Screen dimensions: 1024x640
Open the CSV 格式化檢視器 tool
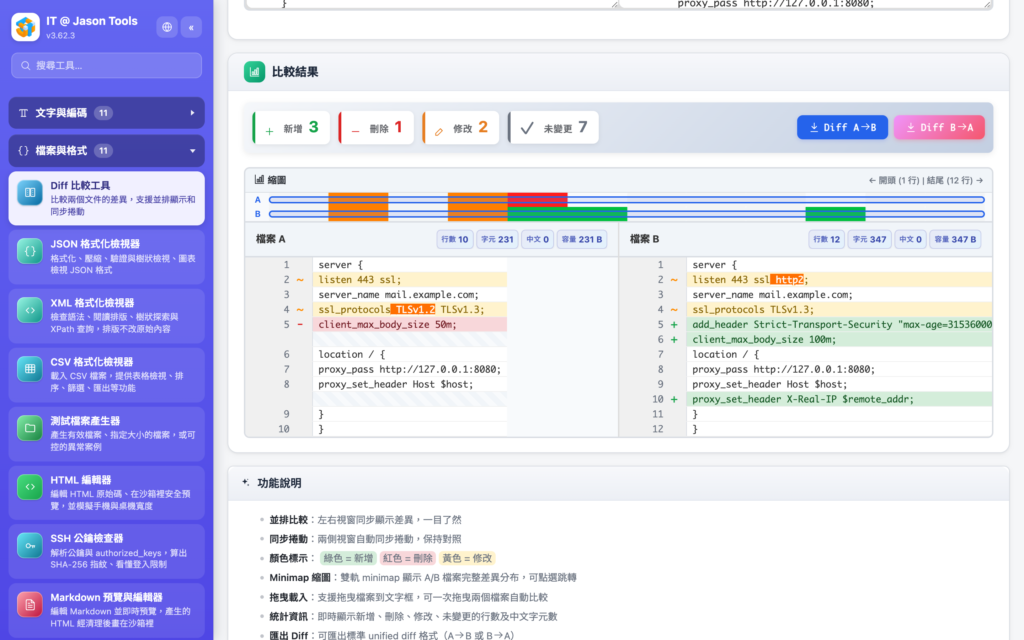[106, 375]
